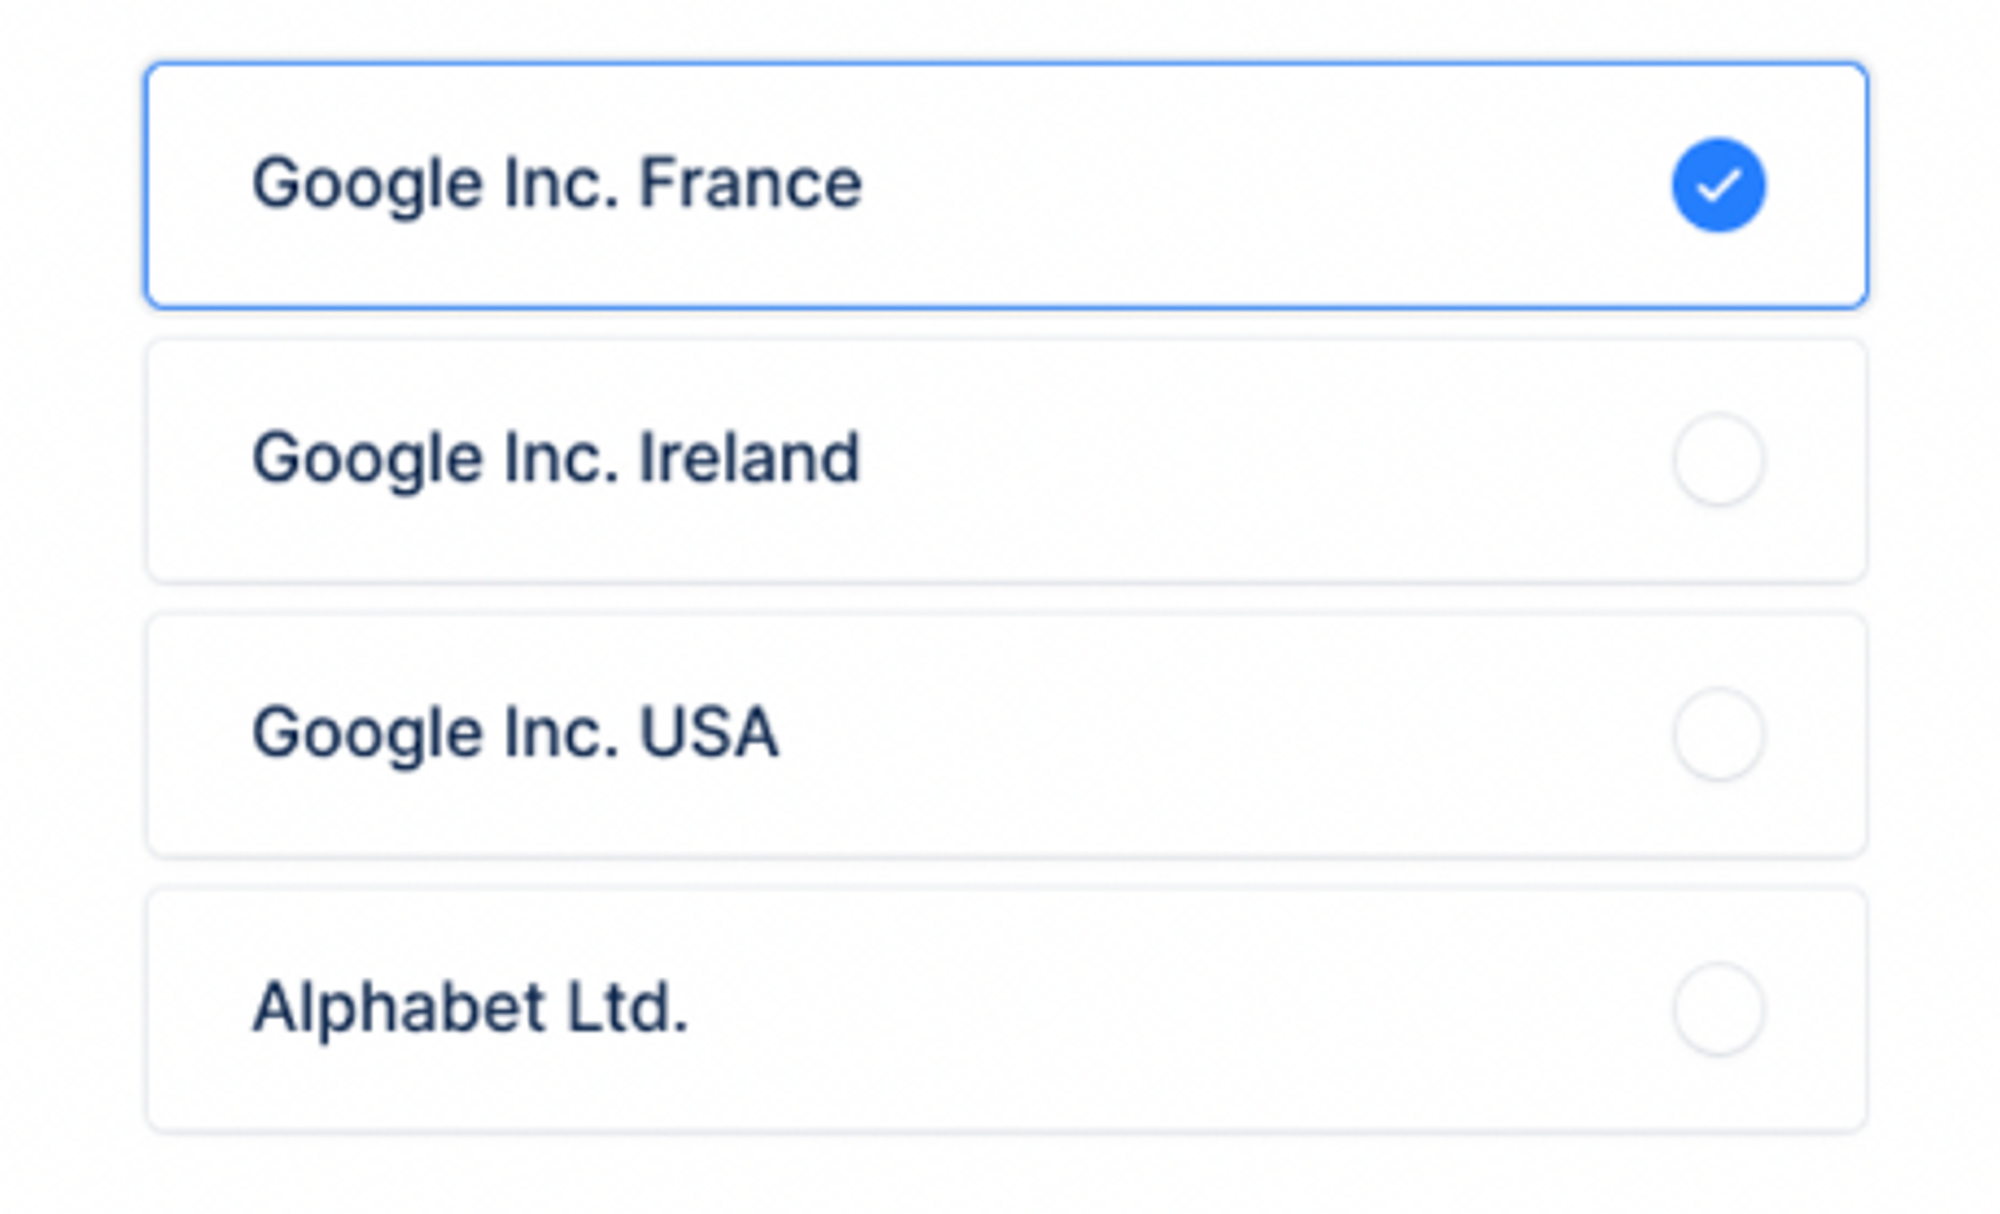Tap the word USA in third option

click(x=709, y=733)
